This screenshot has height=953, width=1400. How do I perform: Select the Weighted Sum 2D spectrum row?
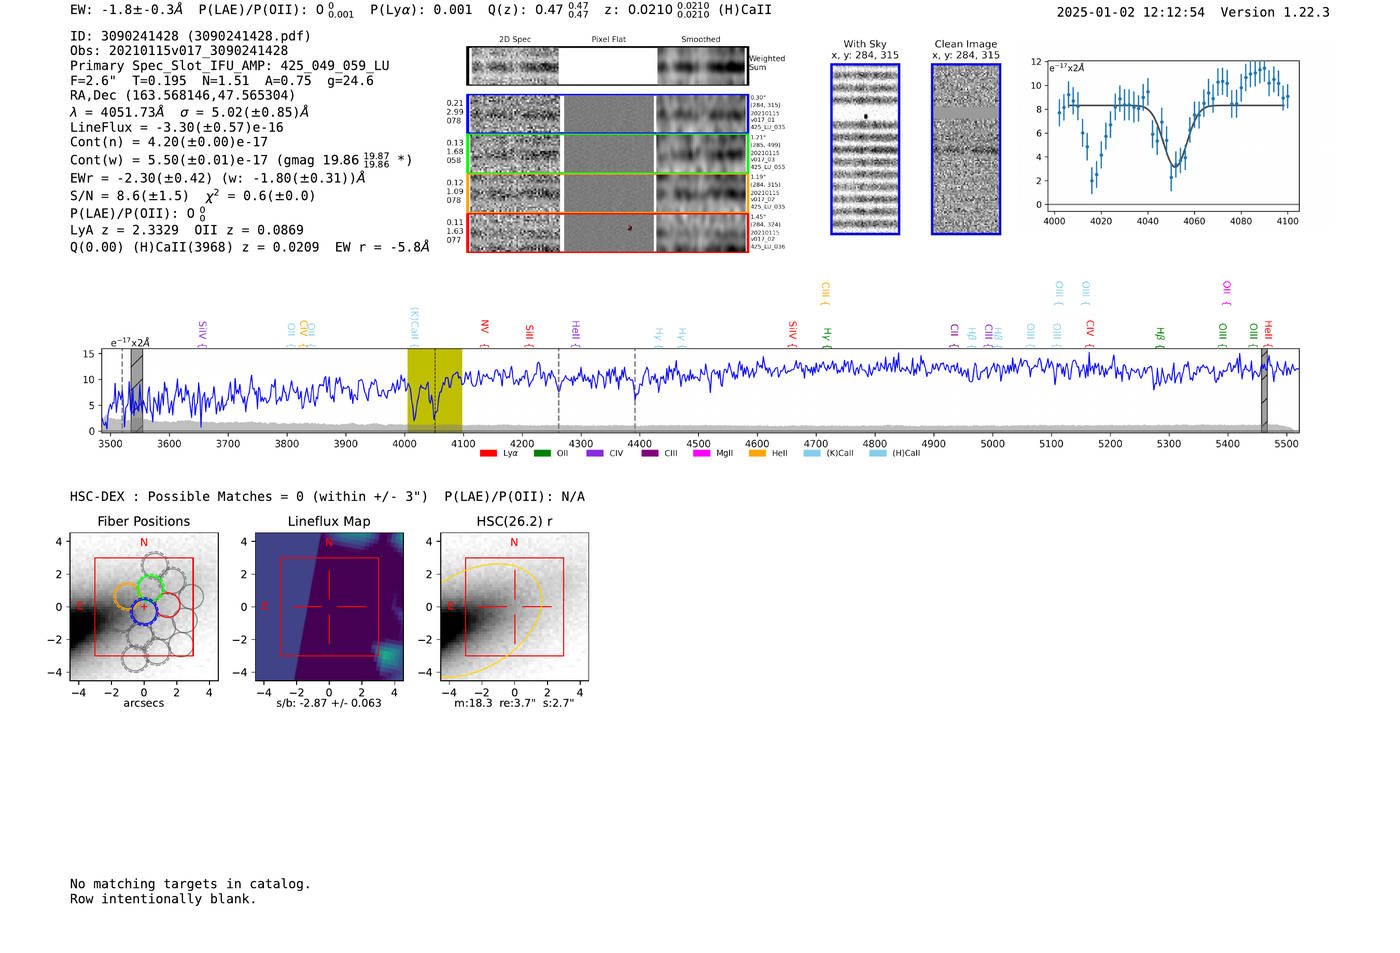click(608, 66)
